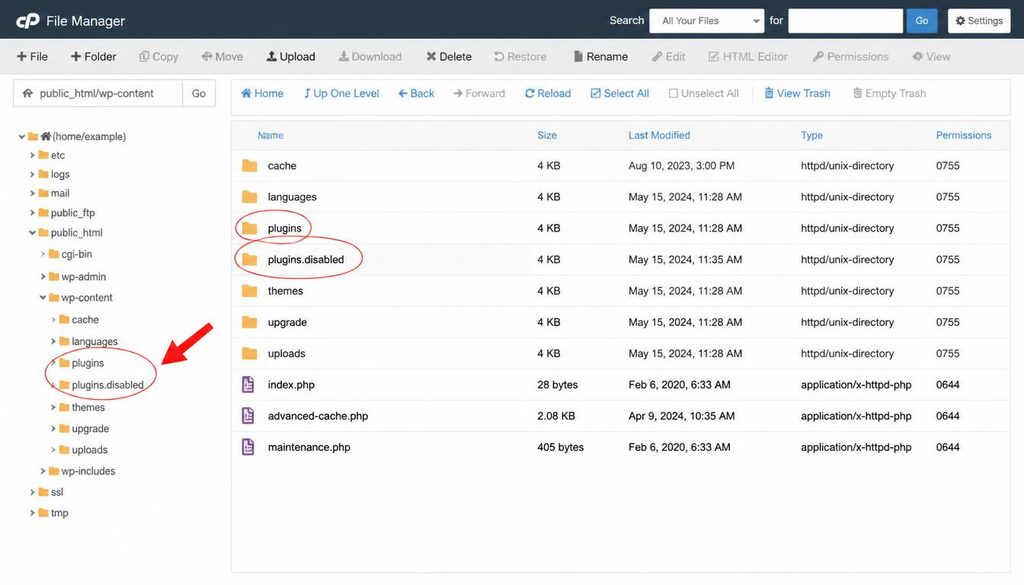
Task: Click the Edit toolbar button
Action: (x=669, y=57)
